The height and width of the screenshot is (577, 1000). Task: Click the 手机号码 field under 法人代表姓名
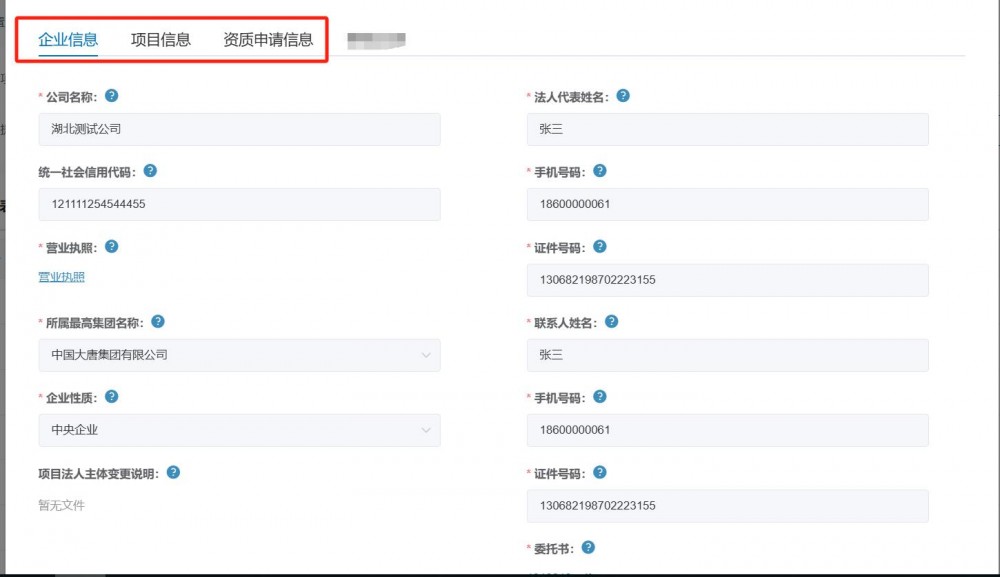(x=727, y=204)
